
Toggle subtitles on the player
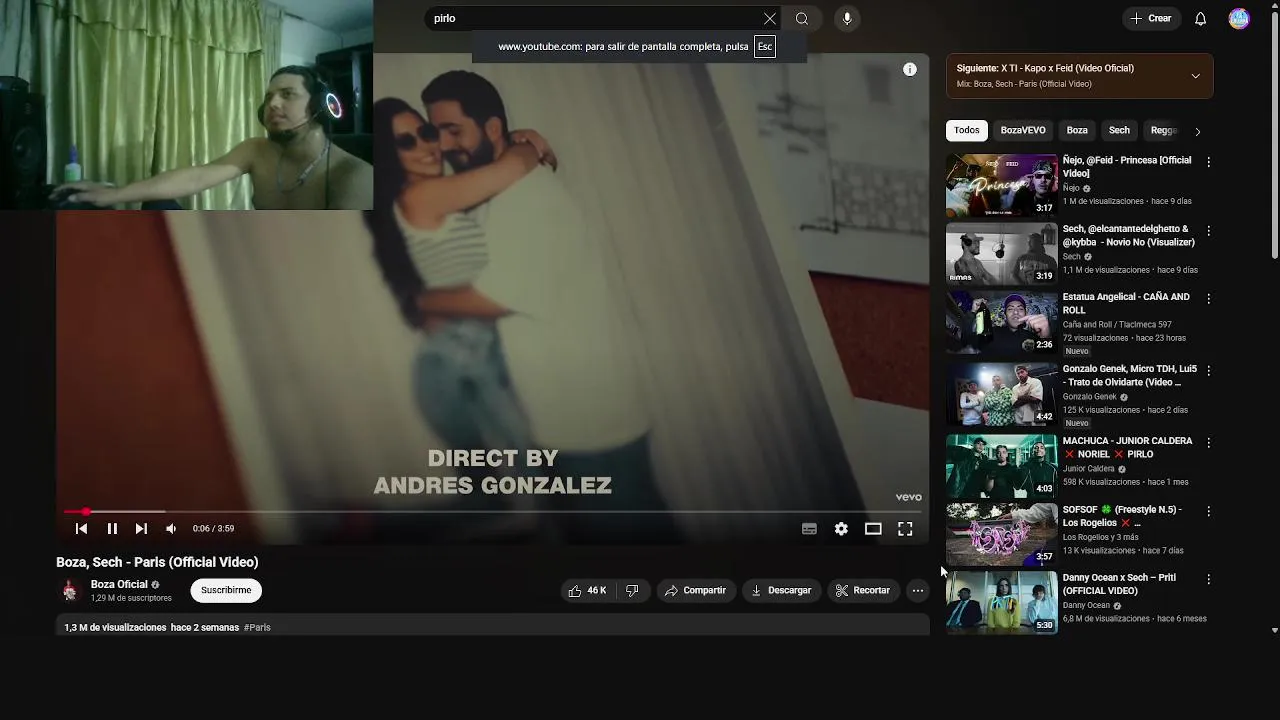pyautogui.click(x=809, y=529)
